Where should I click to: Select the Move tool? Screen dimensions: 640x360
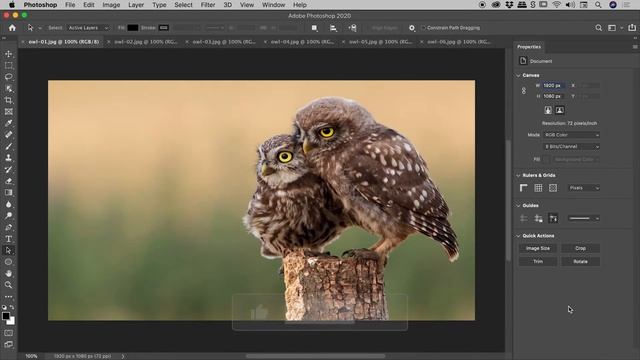(x=8, y=54)
